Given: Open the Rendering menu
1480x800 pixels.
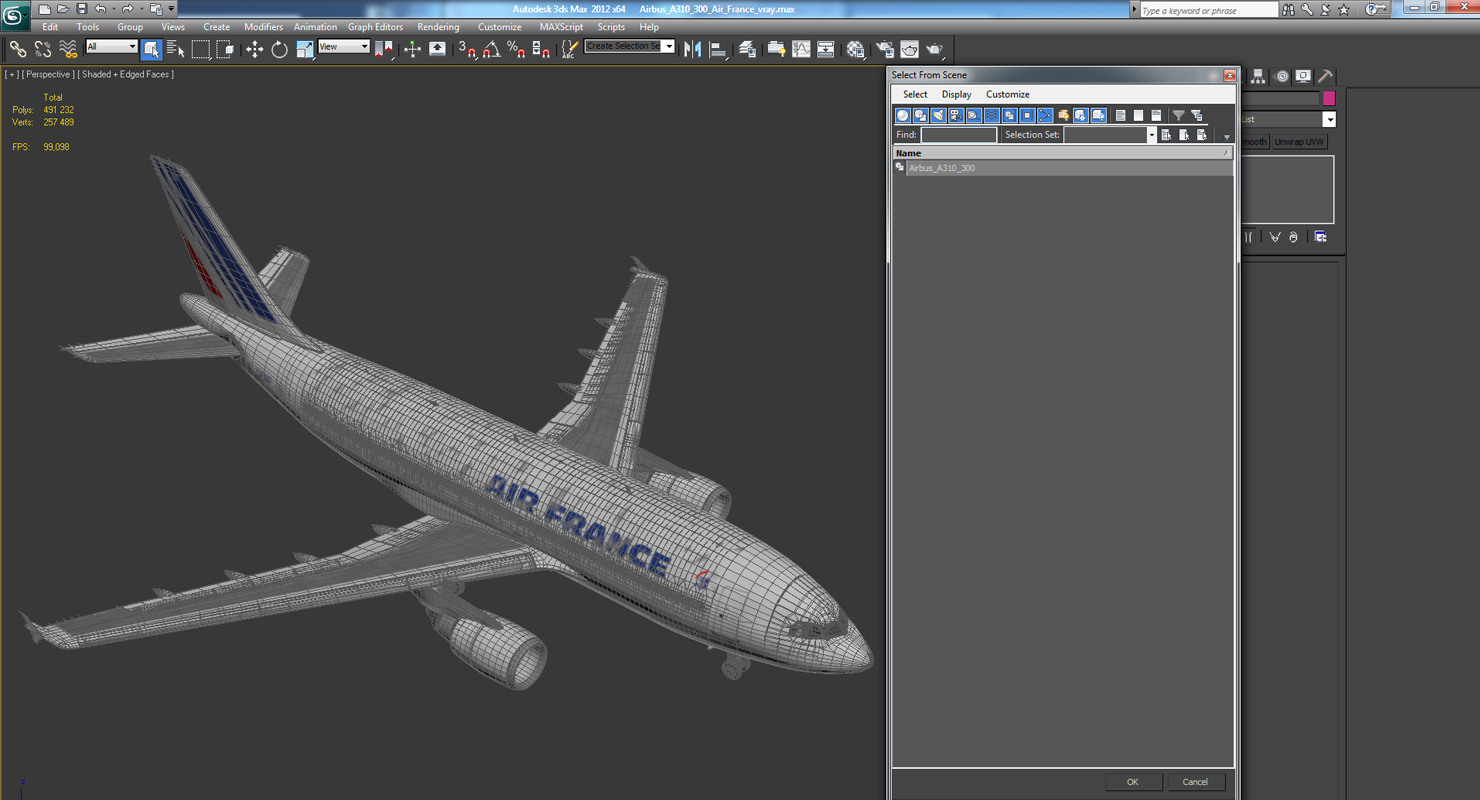Looking at the screenshot, I should click(x=438, y=27).
